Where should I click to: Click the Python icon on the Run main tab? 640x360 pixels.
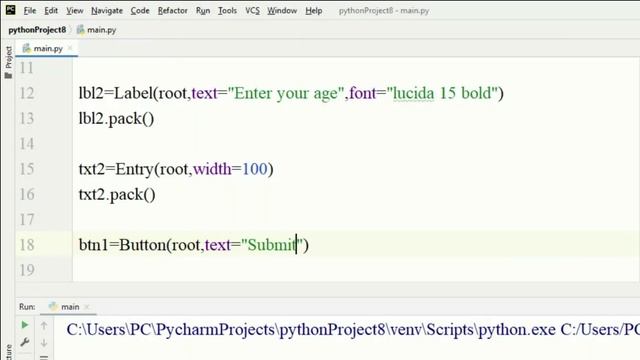[53, 307]
